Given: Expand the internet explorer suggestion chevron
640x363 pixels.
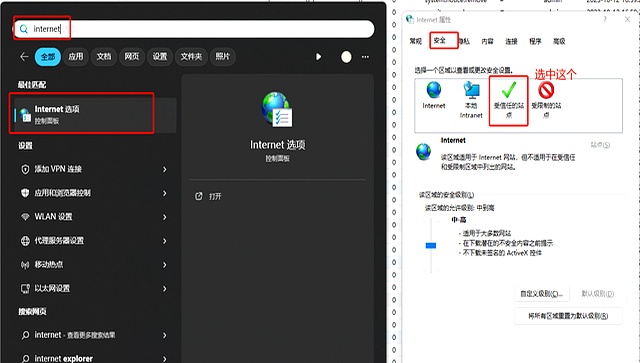Looking at the screenshot, I should 164,359.
